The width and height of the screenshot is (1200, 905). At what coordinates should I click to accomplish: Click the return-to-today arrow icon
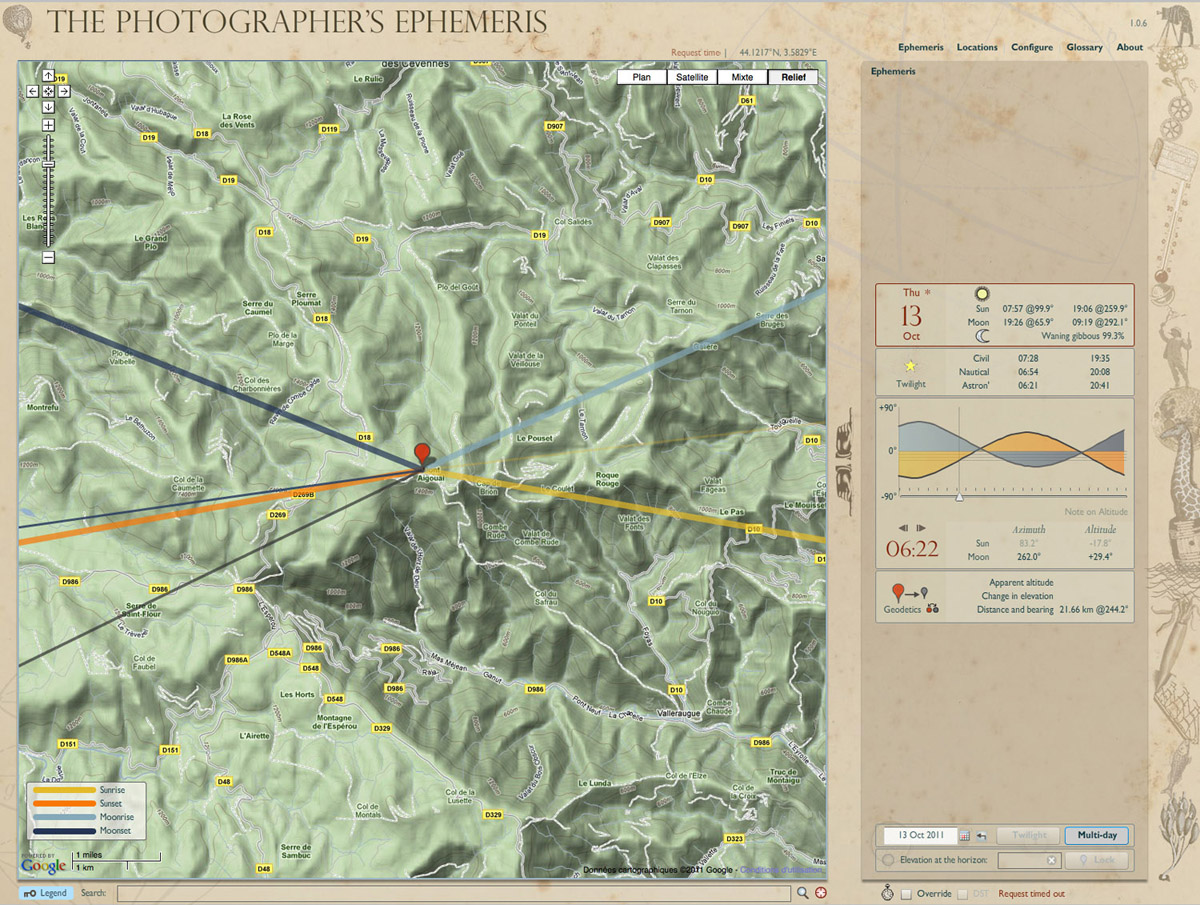(982, 835)
